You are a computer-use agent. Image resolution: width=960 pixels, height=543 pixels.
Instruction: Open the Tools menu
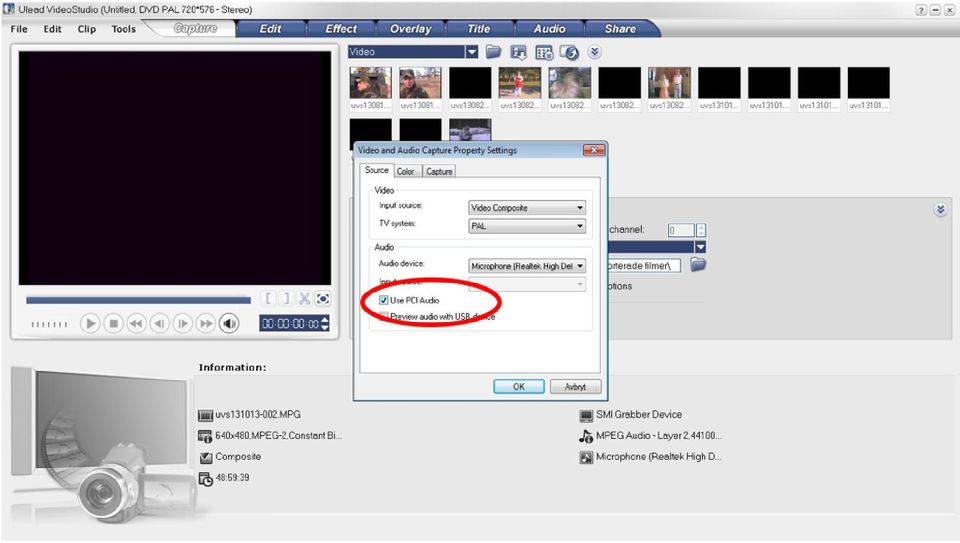coord(124,29)
